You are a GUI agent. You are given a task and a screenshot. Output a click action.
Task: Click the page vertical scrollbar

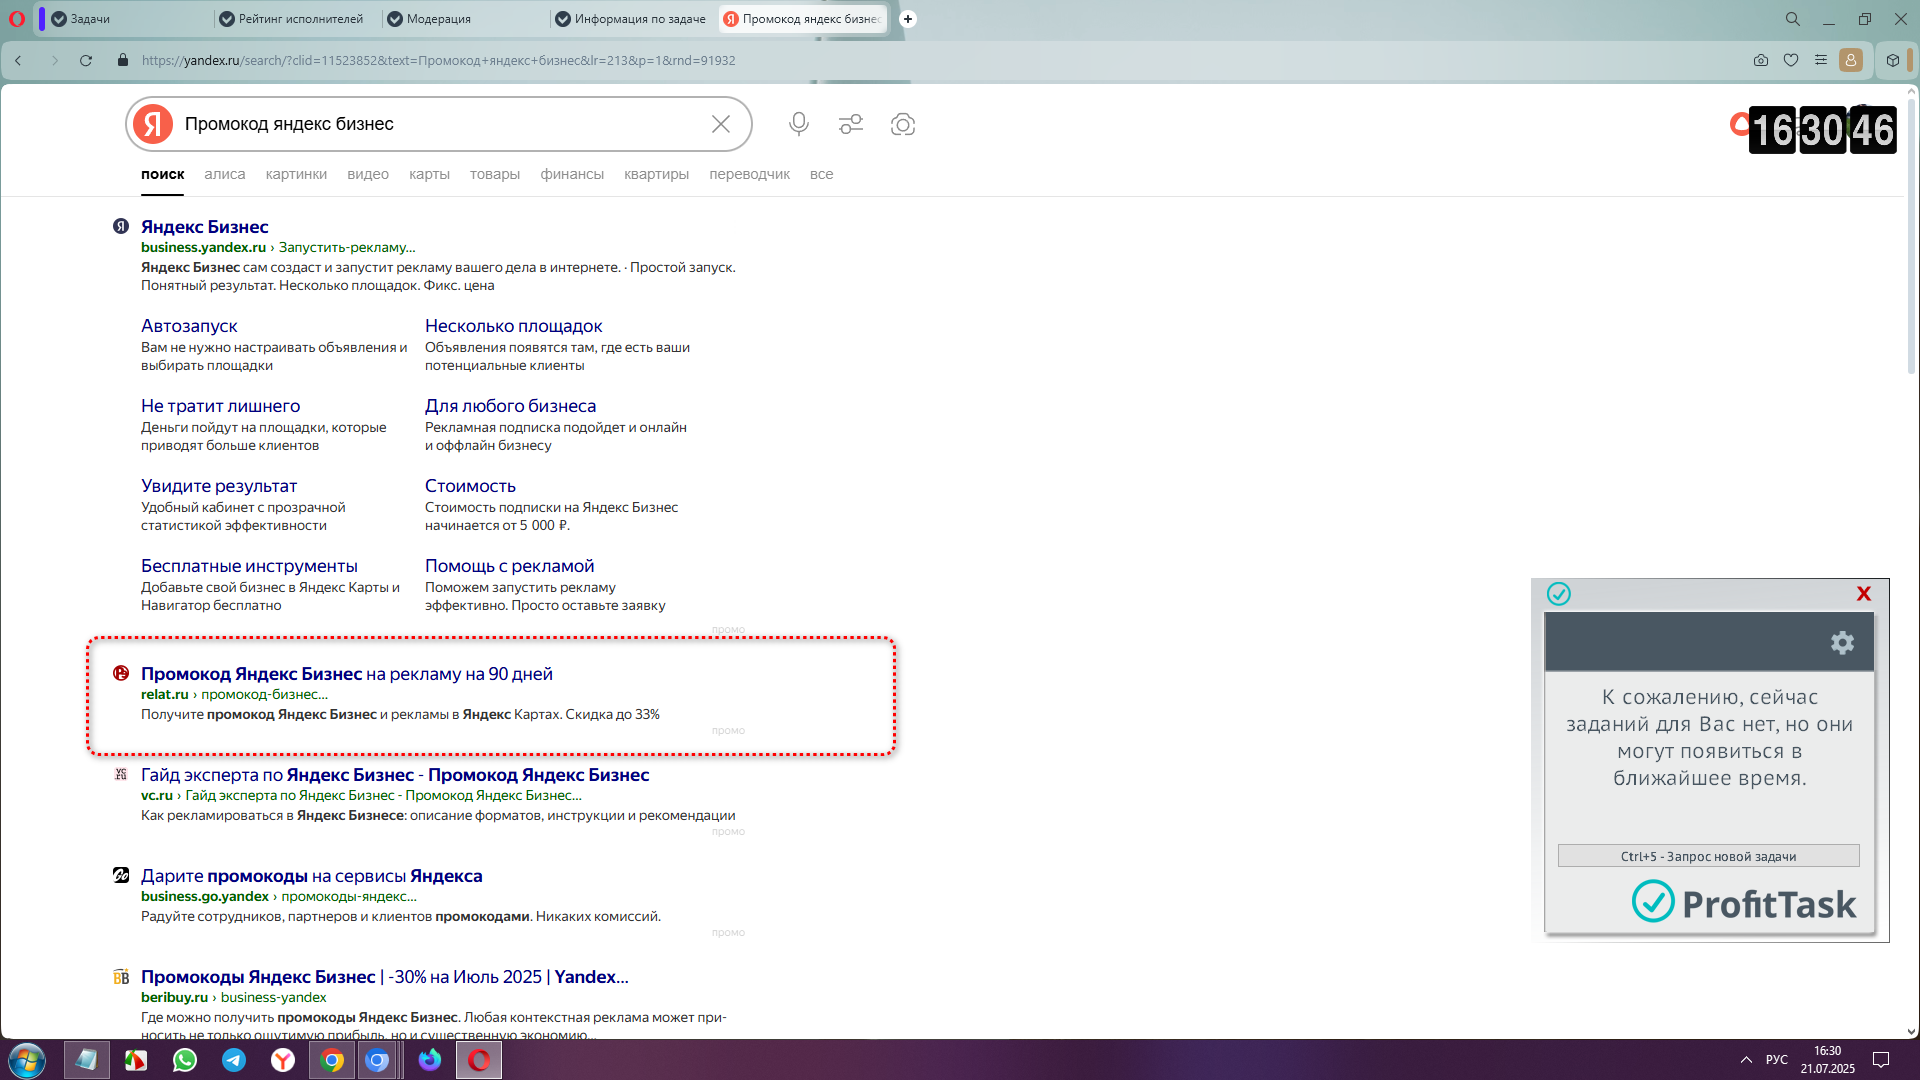coord(1911,236)
